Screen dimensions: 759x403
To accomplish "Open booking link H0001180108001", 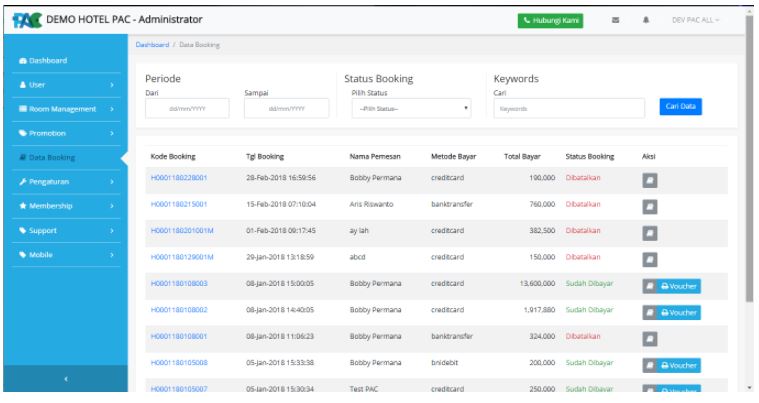I will pyautogui.click(x=179, y=336).
